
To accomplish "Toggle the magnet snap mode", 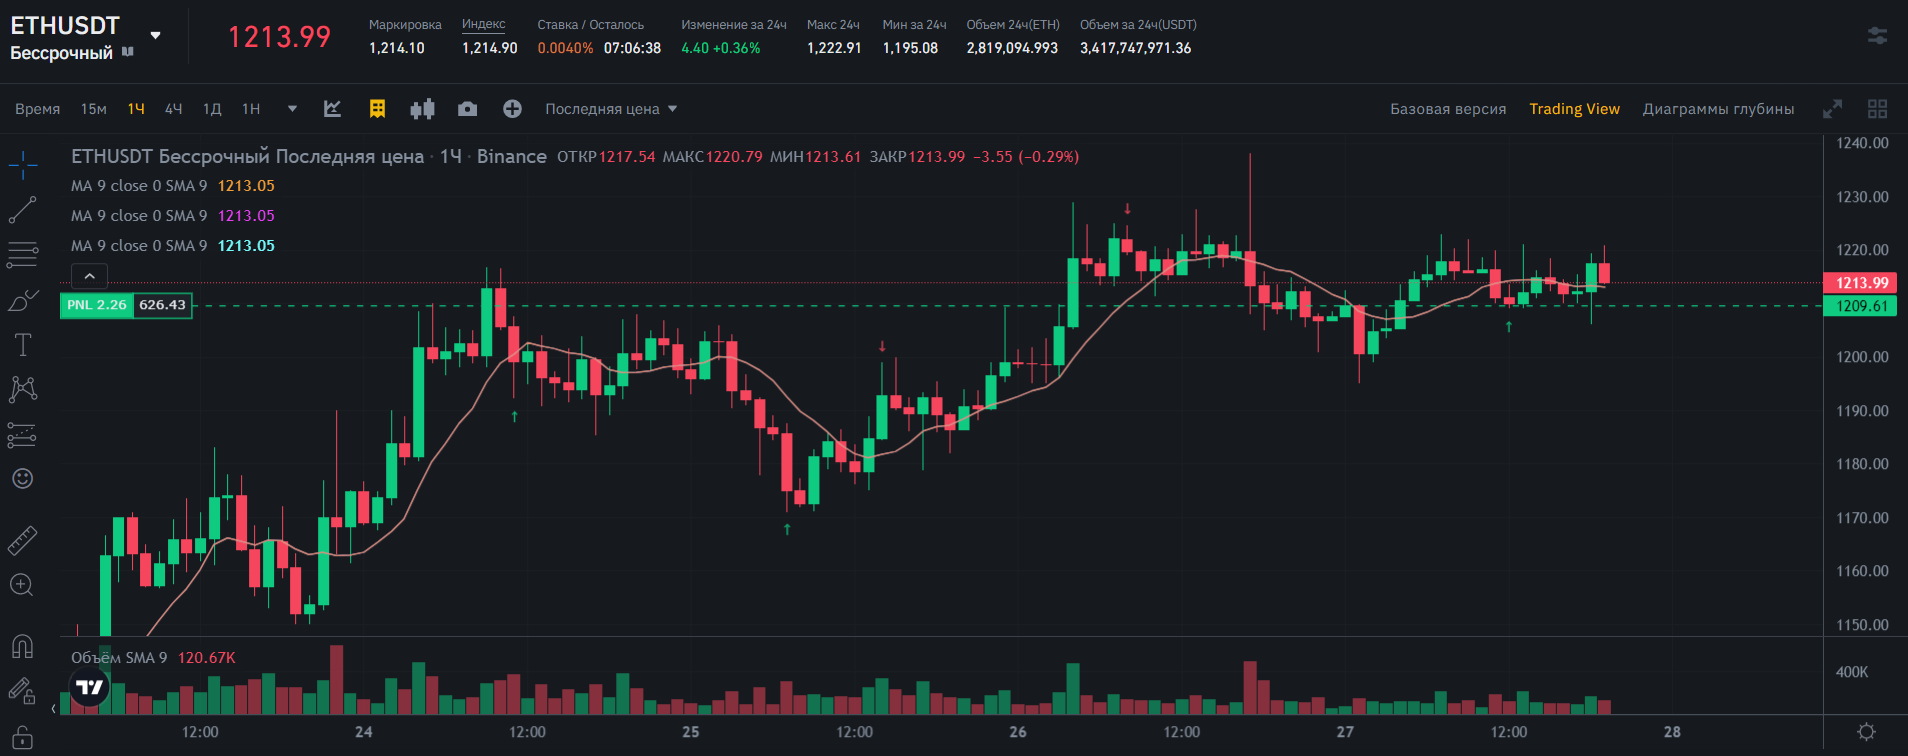I will [22, 646].
